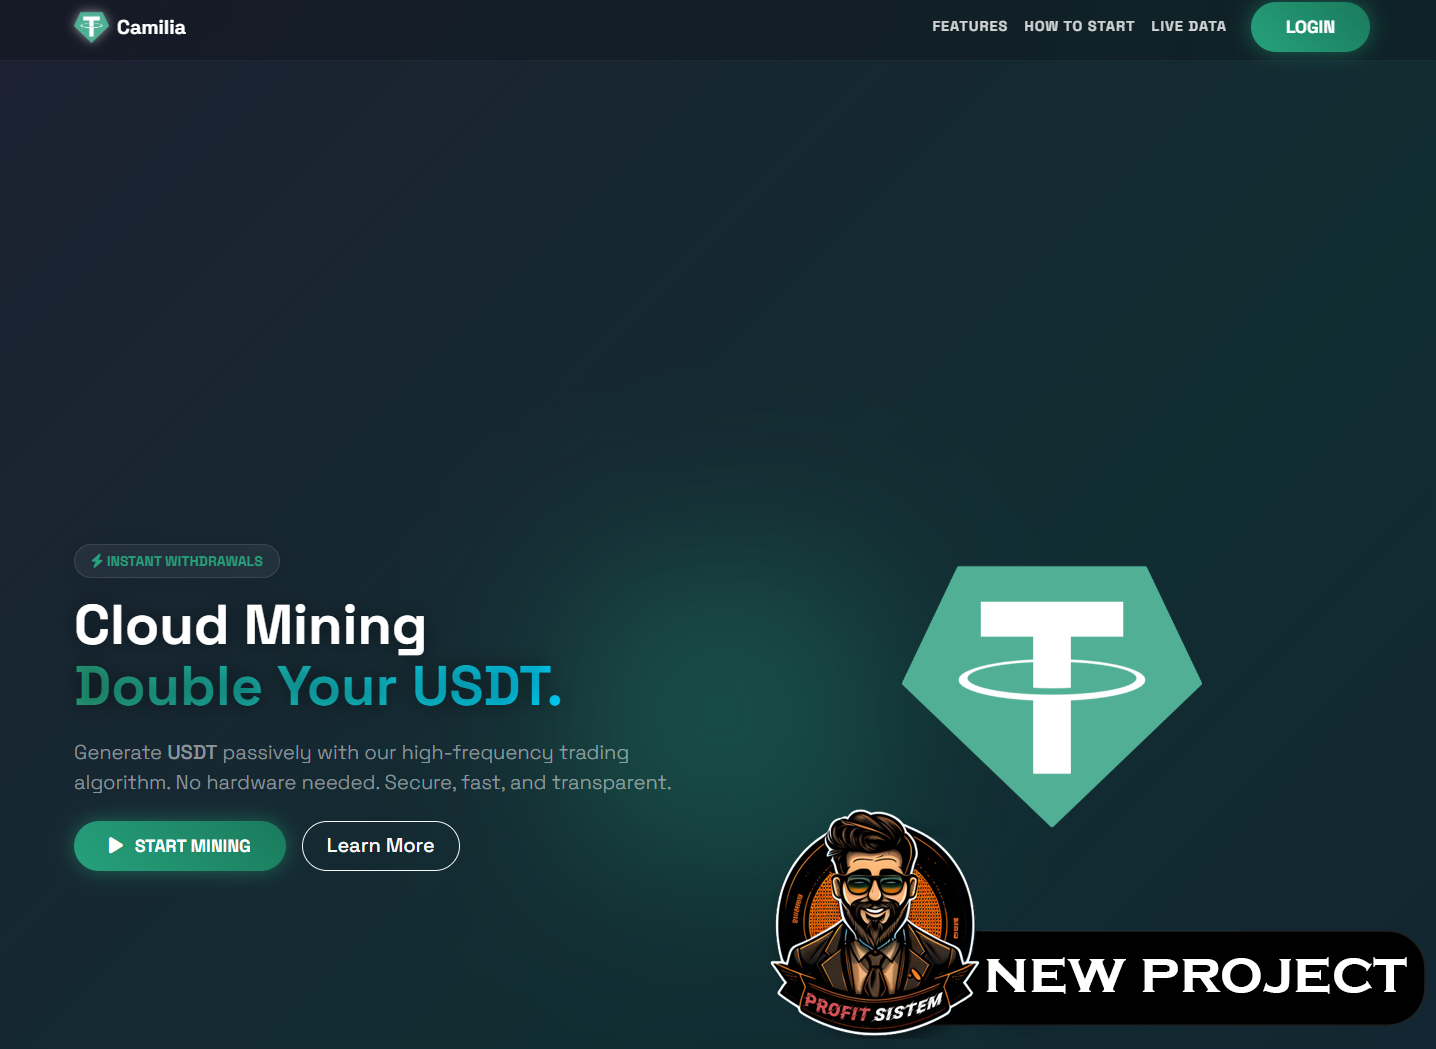This screenshot has height=1049, width=1436.
Task: Click the description line starting with algorithm
Action: [372, 782]
